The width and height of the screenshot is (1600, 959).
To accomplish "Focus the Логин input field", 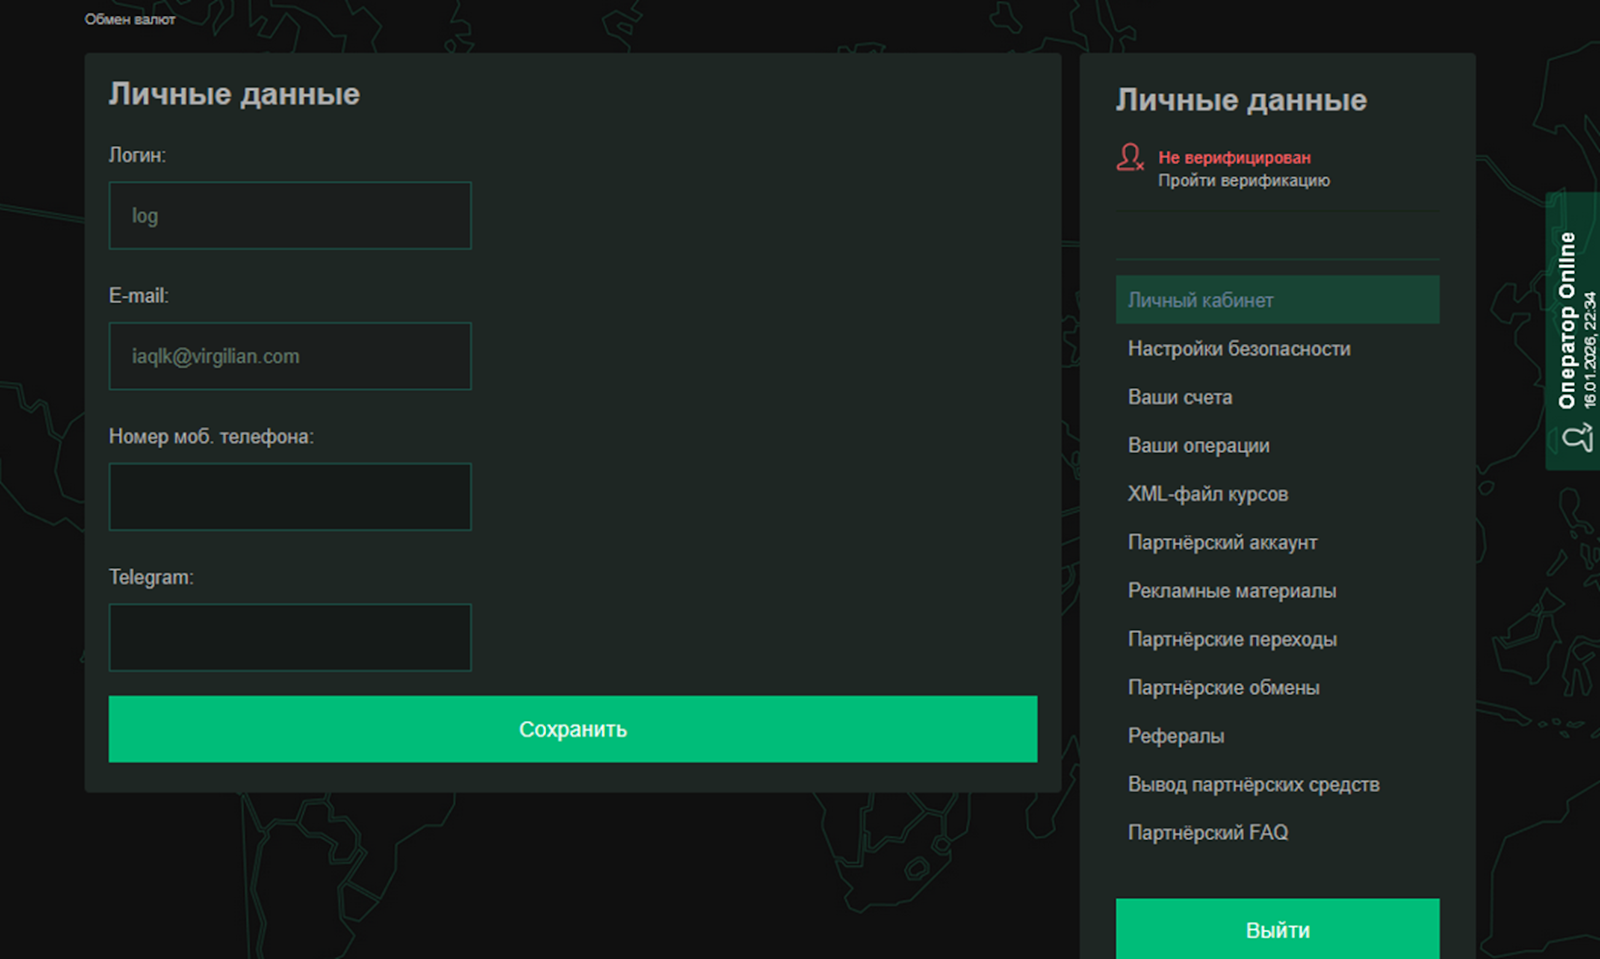I will tap(289, 216).
